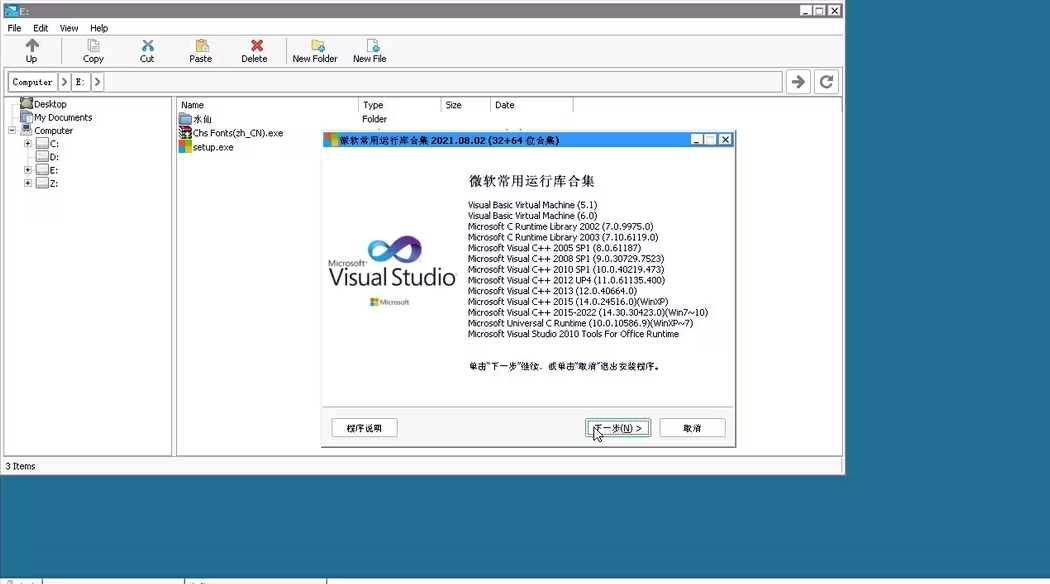This screenshot has height=584, width=1050.
Task: Open the File menu
Action: tap(14, 28)
